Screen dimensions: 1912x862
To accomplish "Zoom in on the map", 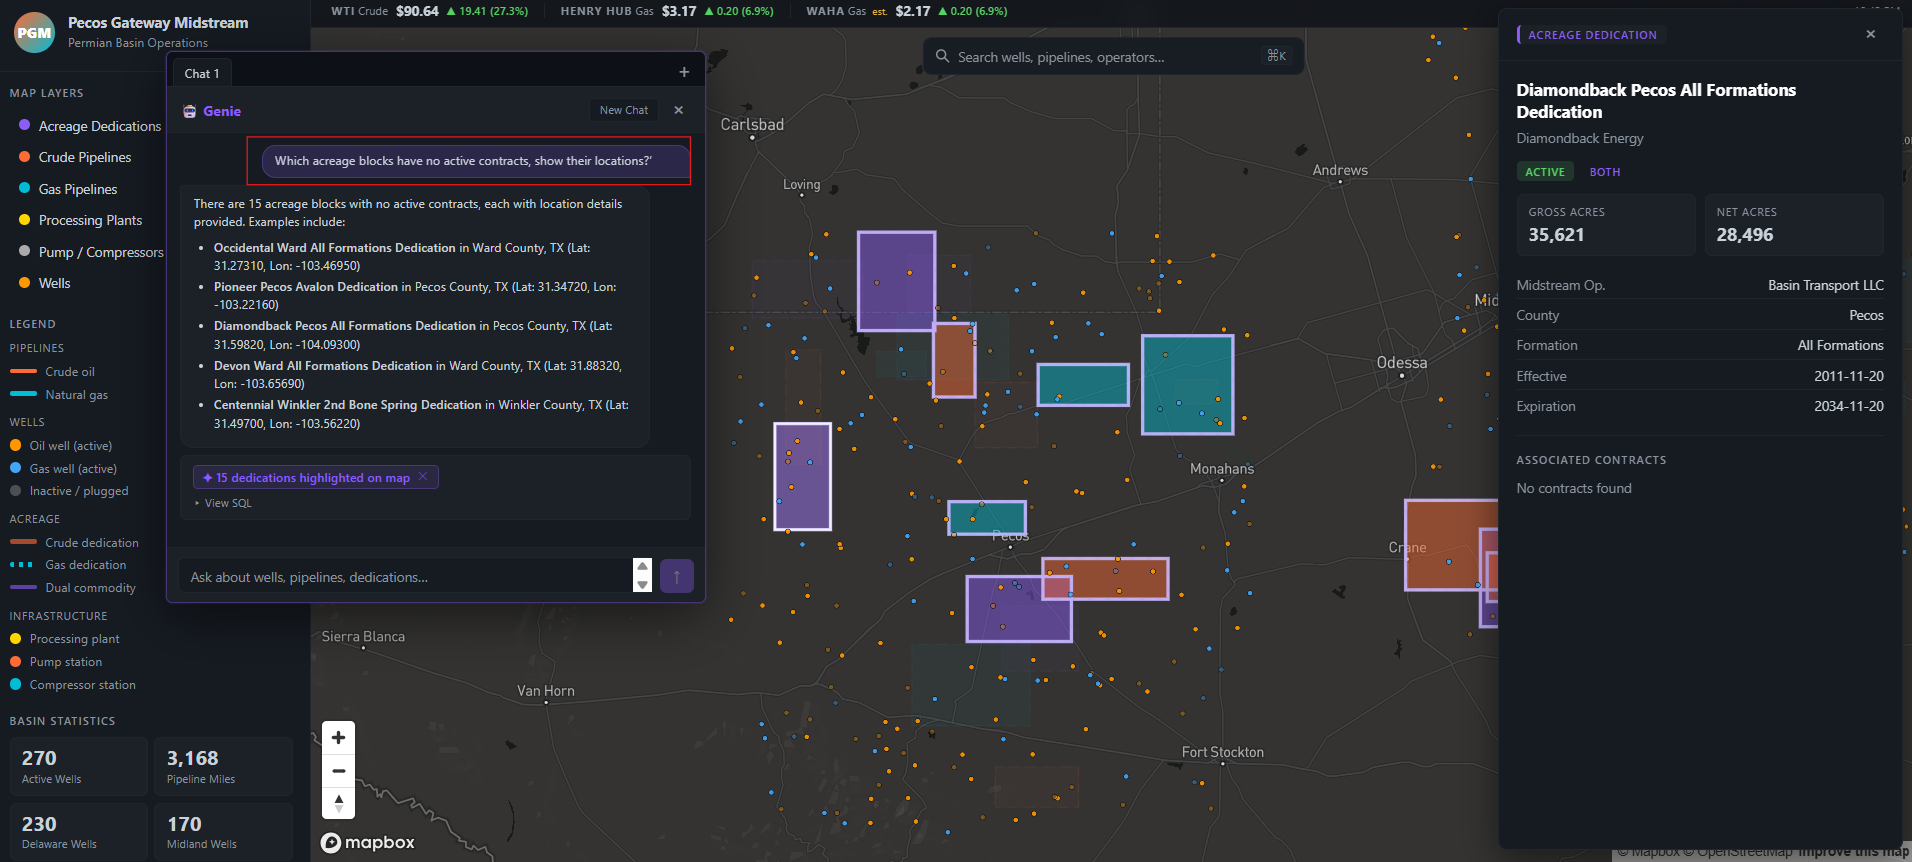I will click(338, 738).
